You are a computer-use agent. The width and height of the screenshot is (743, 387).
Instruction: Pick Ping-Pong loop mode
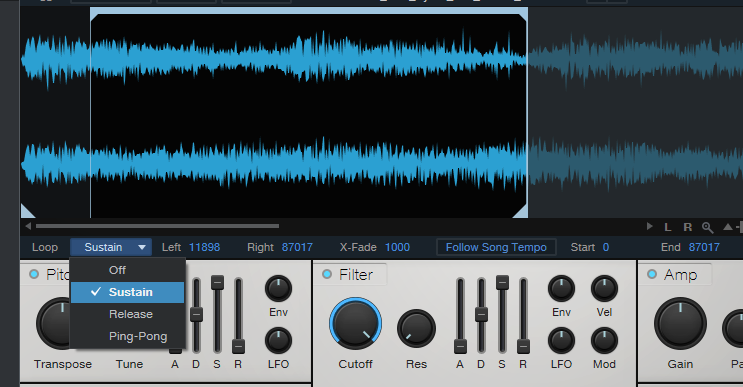(127, 336)
